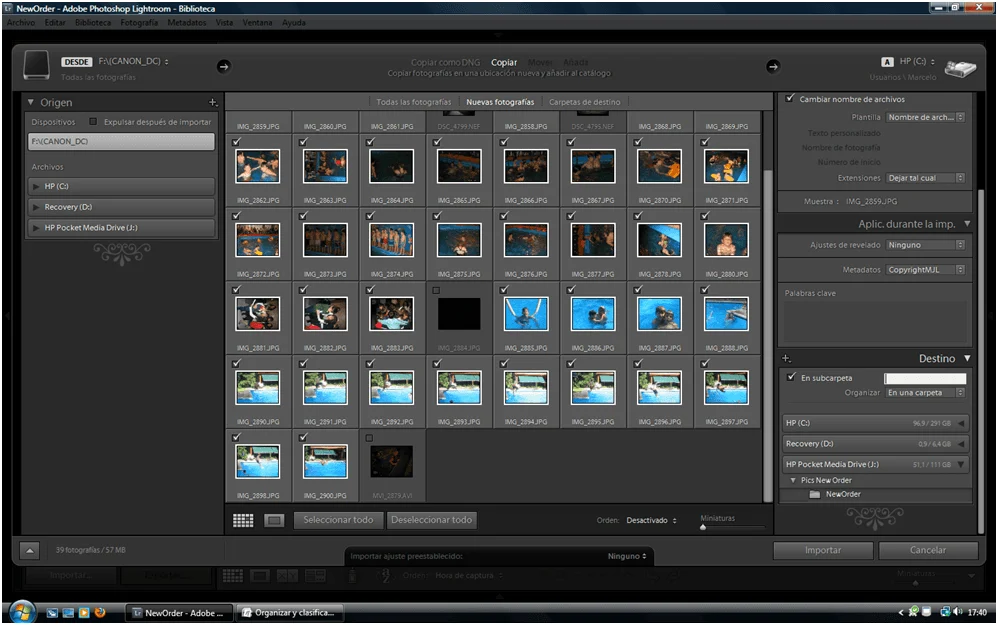Select the IMG_2893.JPG thumbnail

click(459, 388)
